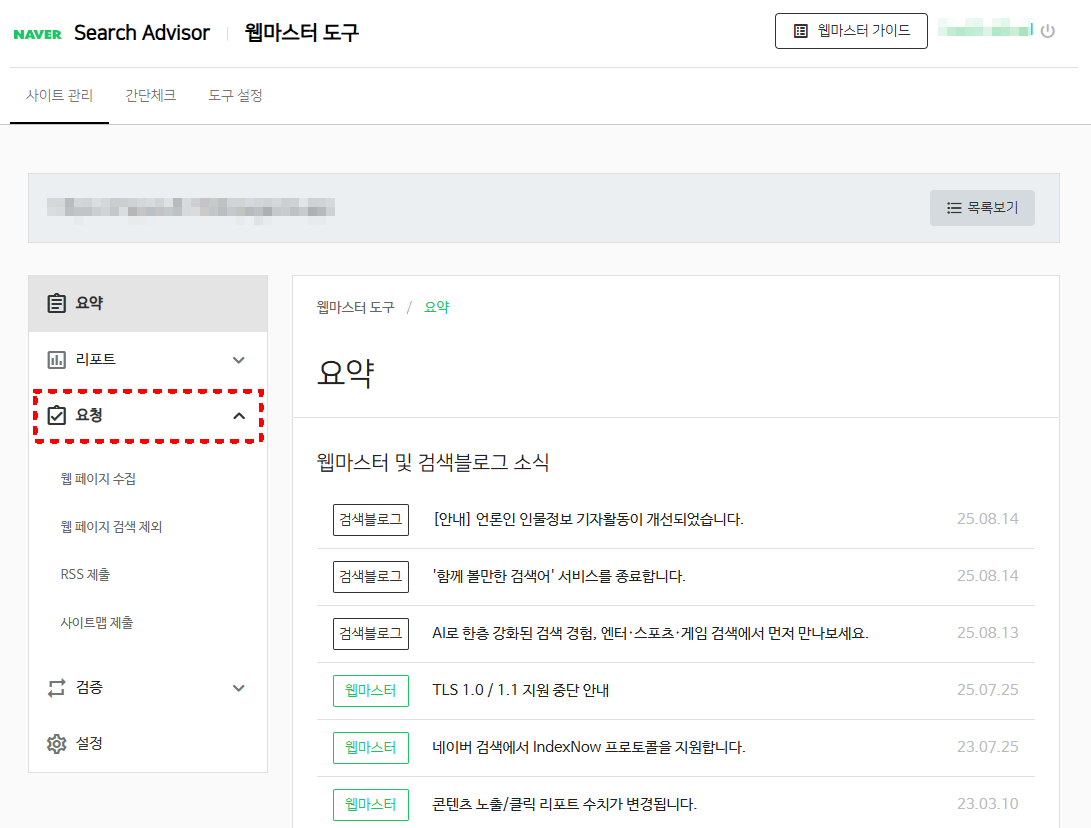Click 웹마스터 tag on TLS notice
Image resolution: width=1091 pixels, height=828 pixels.
[371, 691]
